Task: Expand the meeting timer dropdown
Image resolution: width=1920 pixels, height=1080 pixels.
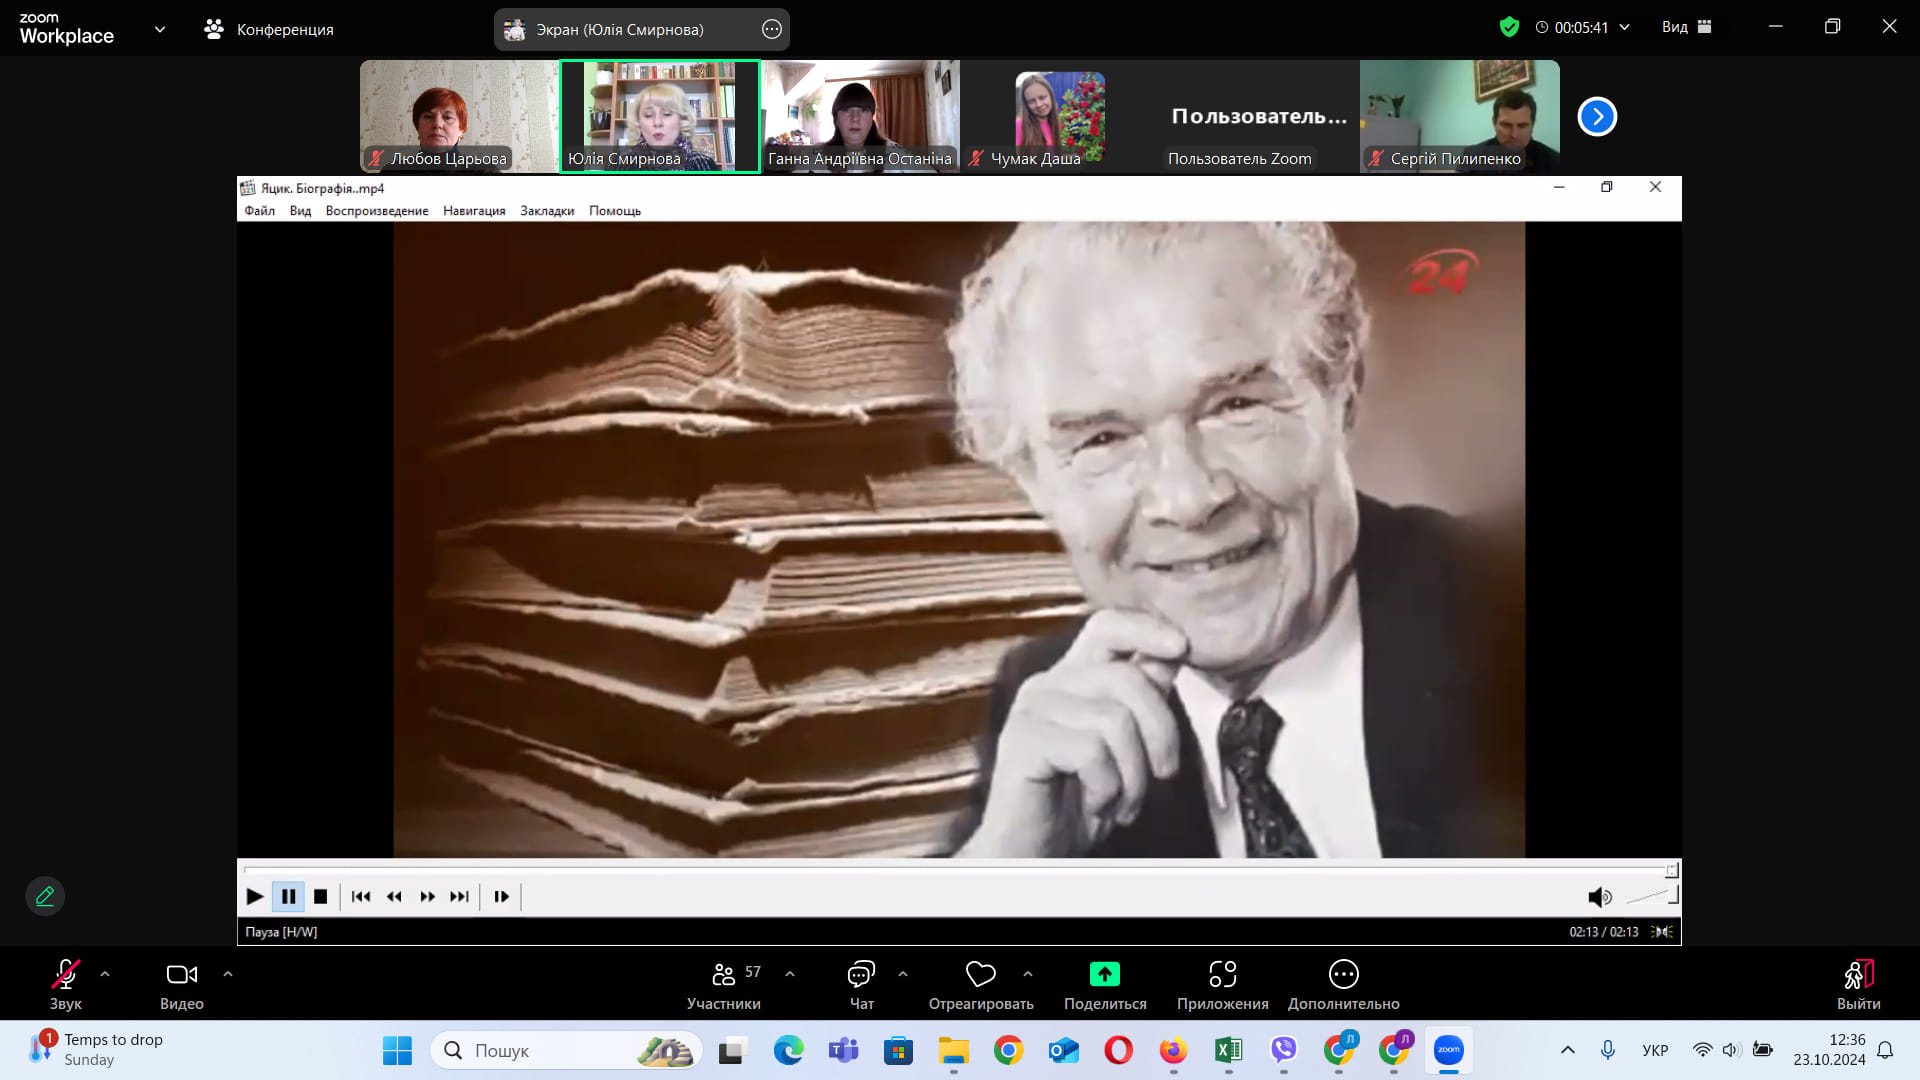Action: point(1624,27)
